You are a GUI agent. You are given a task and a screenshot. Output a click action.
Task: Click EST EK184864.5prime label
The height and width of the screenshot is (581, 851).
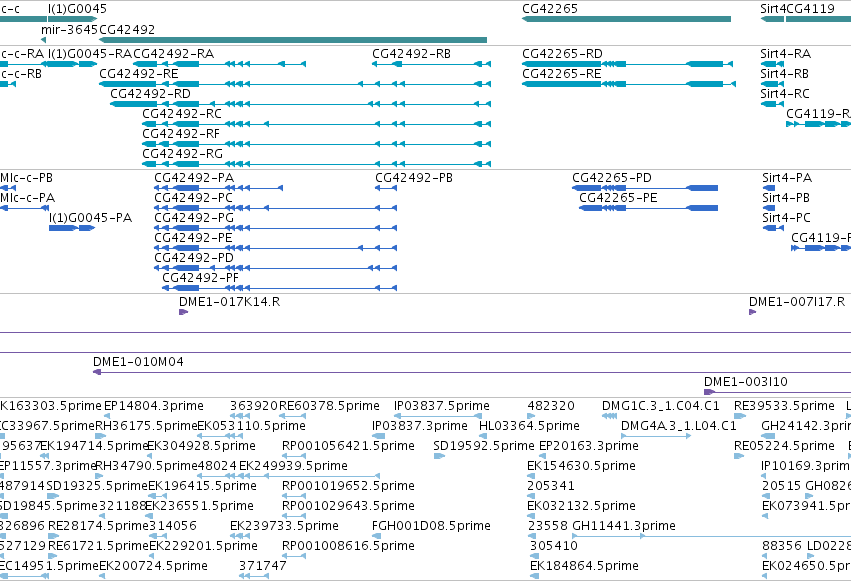click(x=585, y=566)
